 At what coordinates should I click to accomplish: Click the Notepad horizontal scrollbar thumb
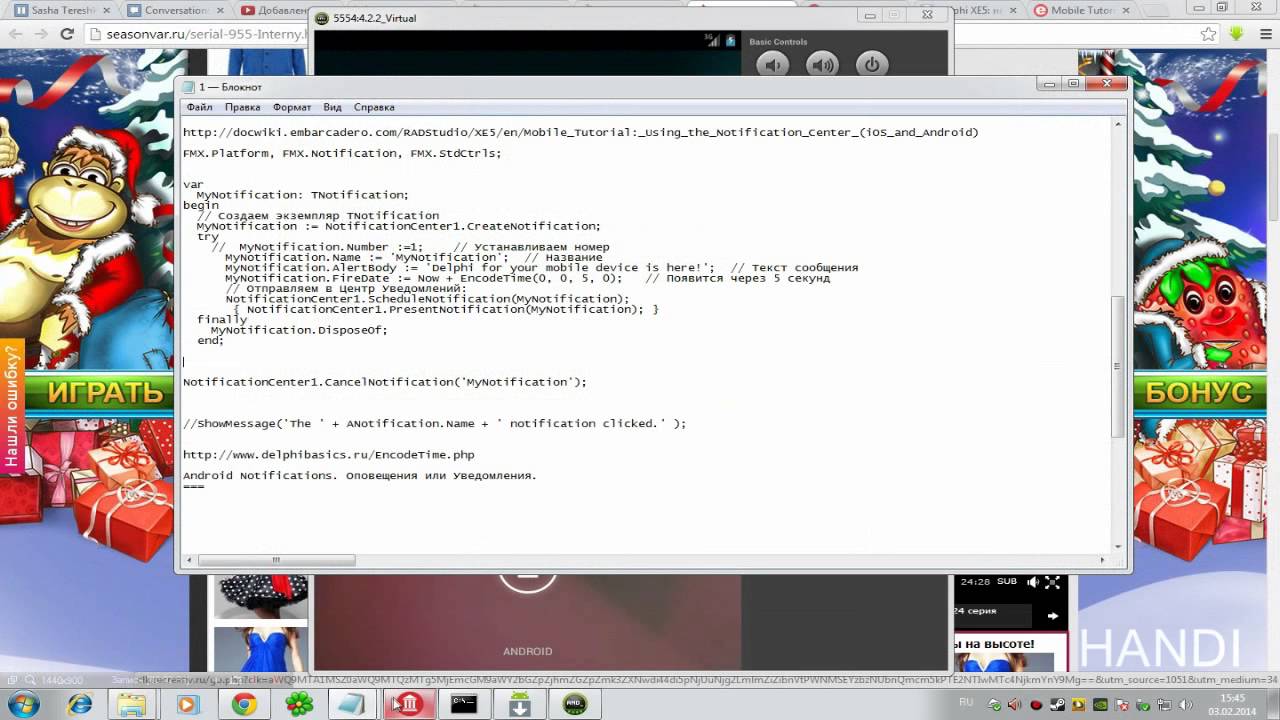coord(276,560)
